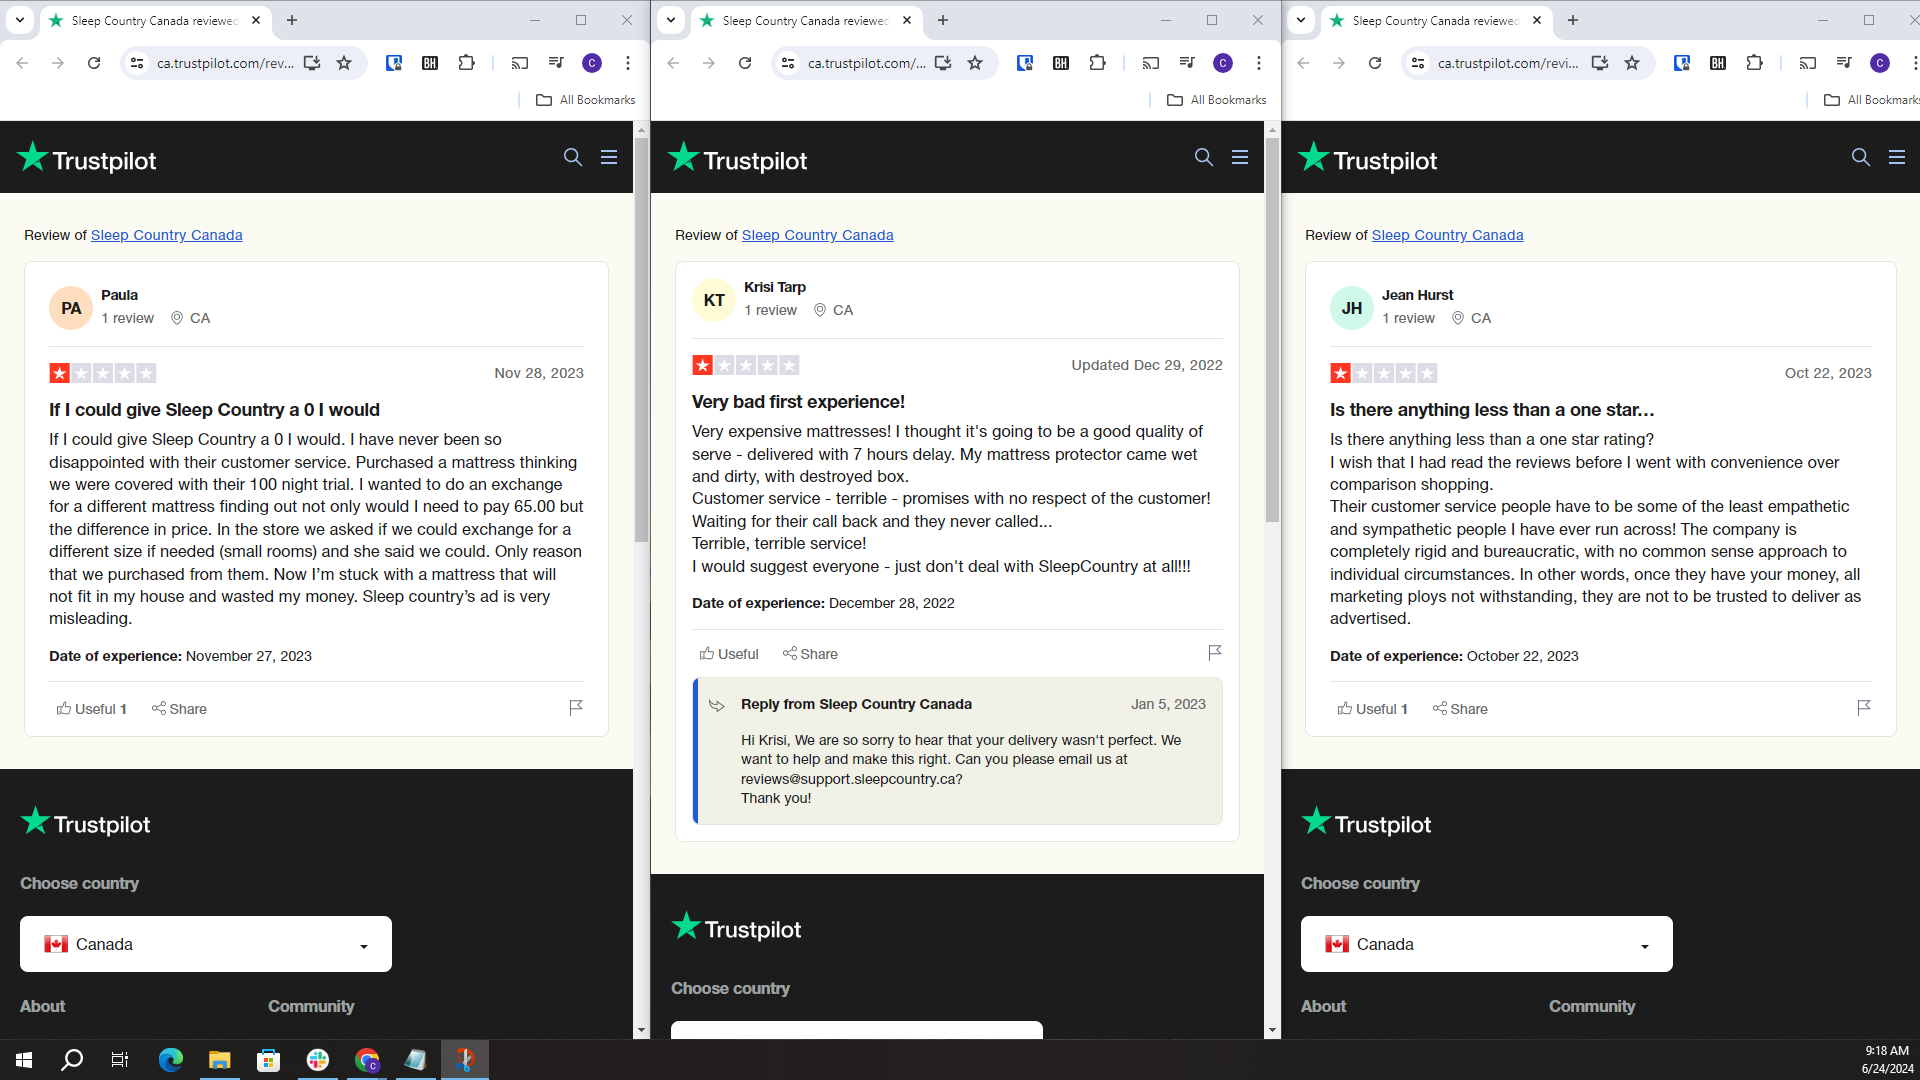Mark Paula's review as Useful
This screenshot has height=1080, width=1920.
click(91, 709)
